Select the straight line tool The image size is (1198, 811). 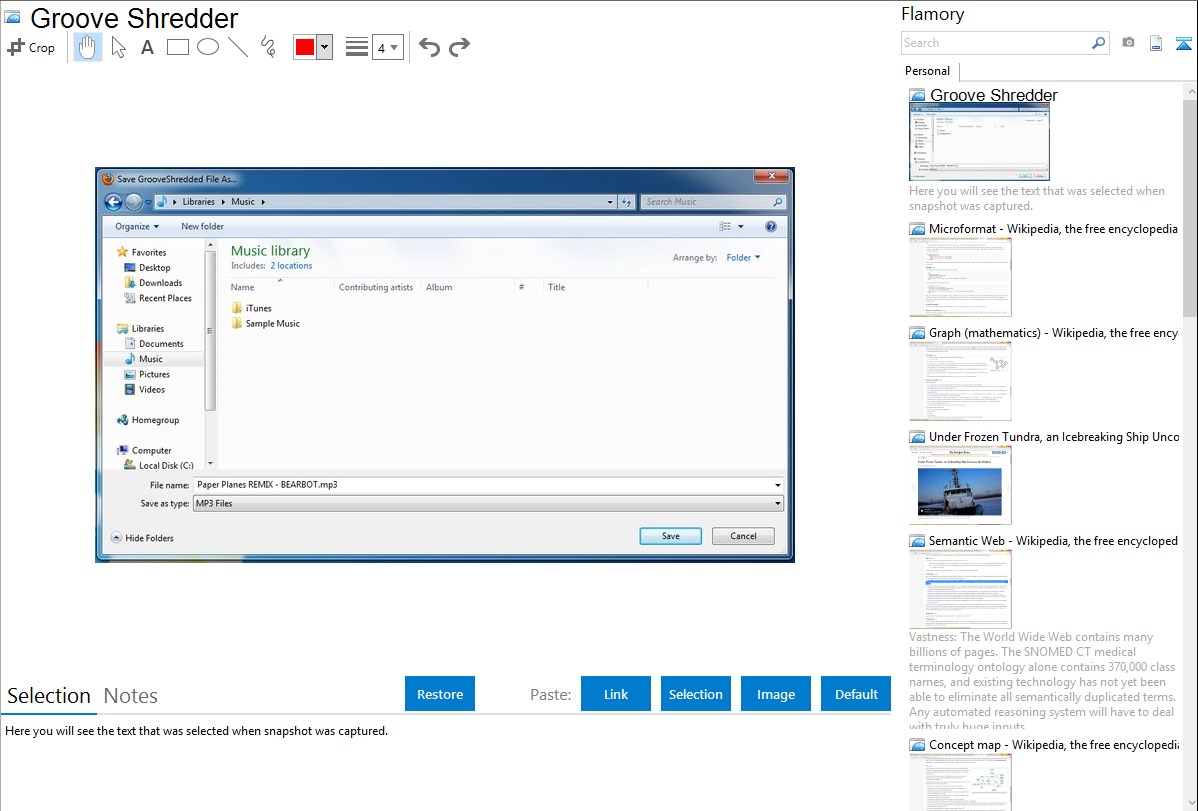pyautogui.click(x=238, y=47)
